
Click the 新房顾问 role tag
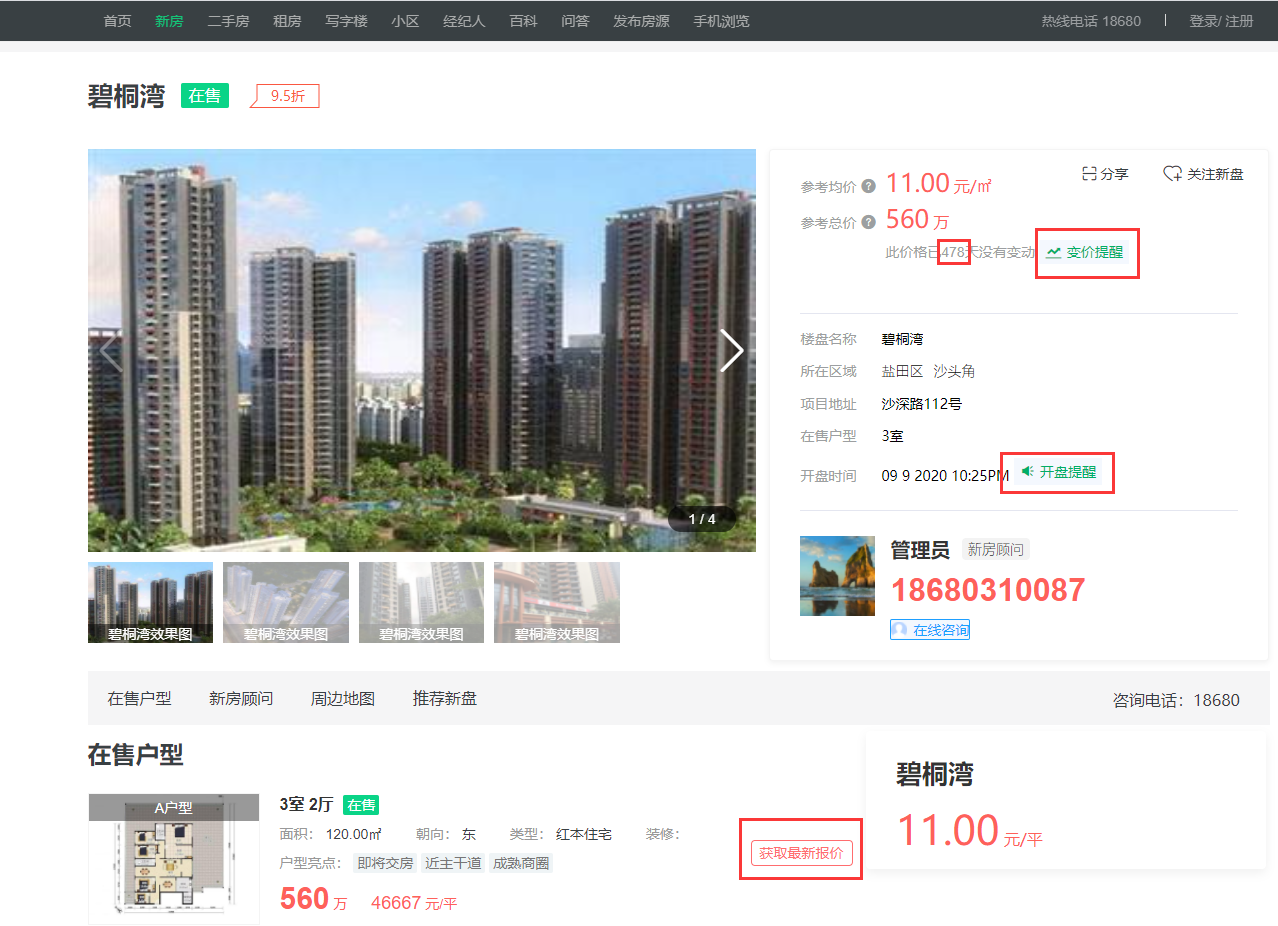click(x=996, y=550)
